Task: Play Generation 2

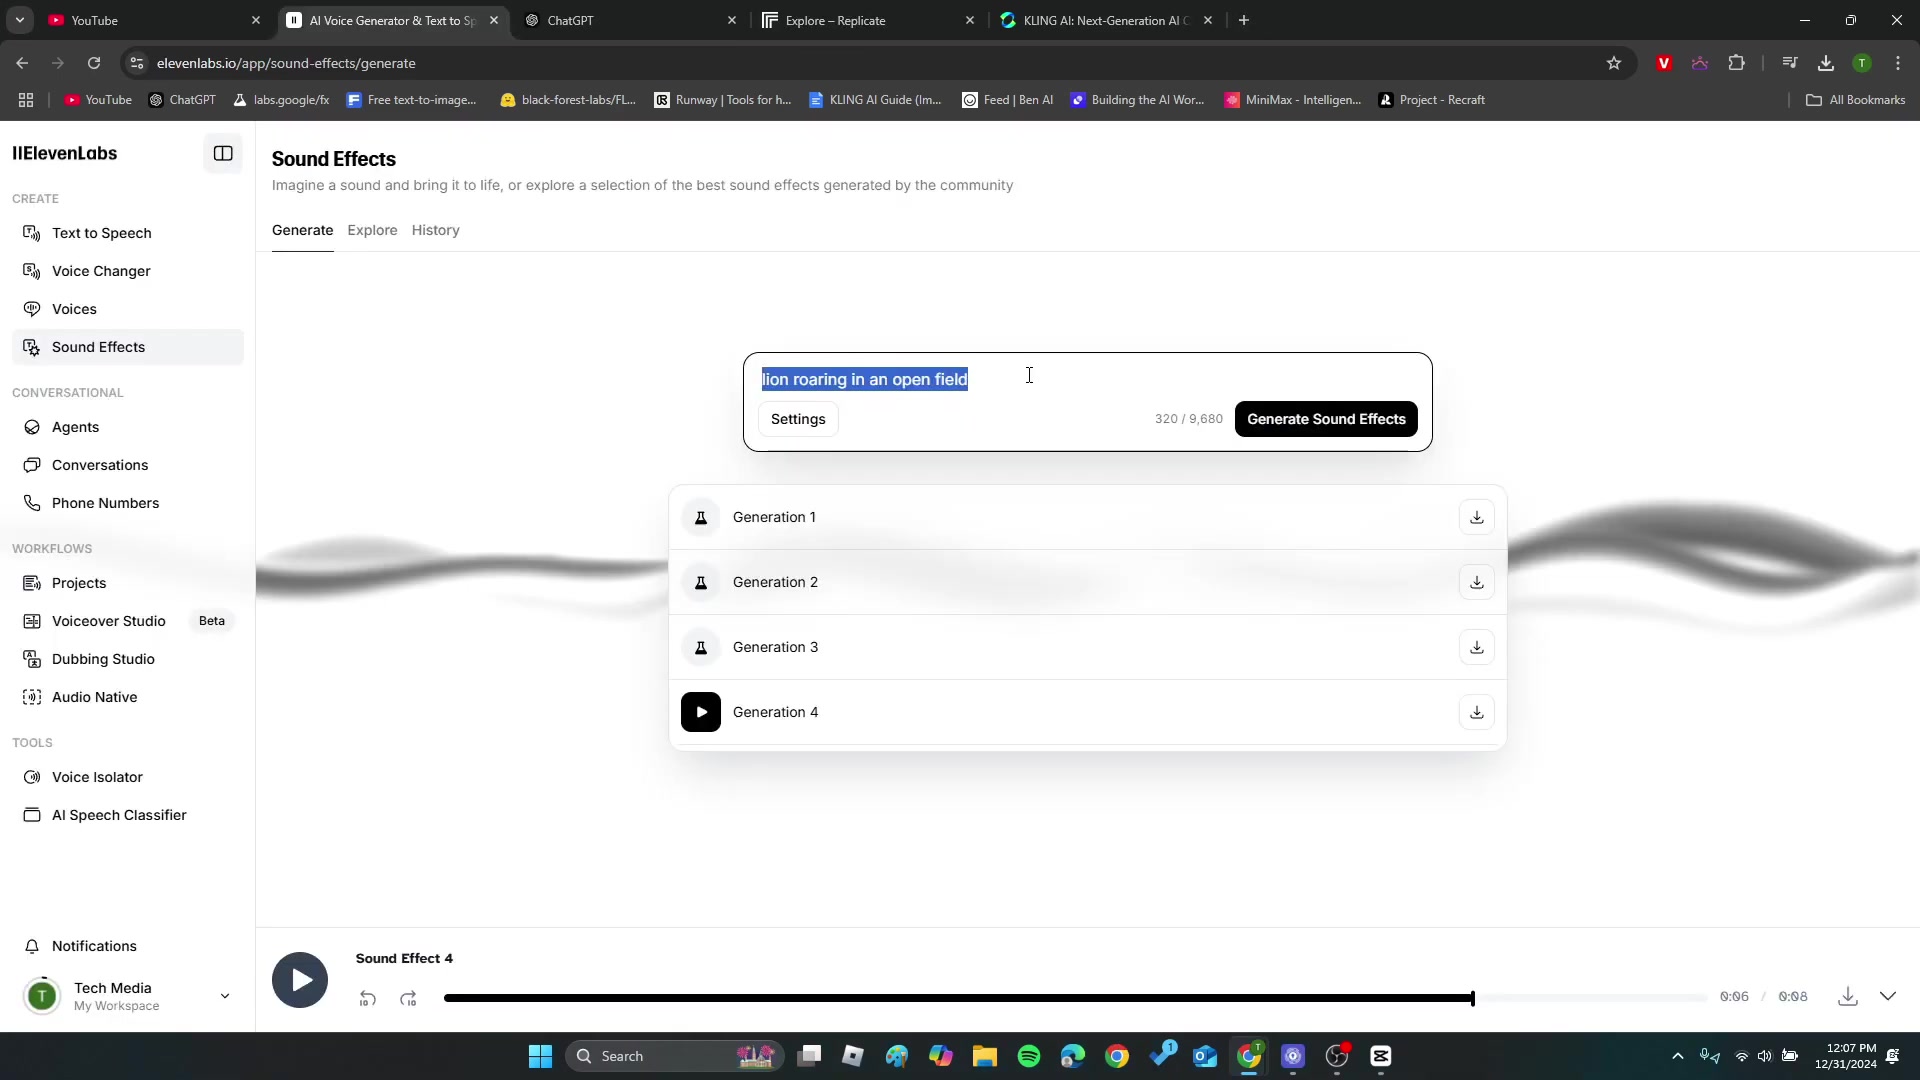Action: pyautogui.click(x=701, y=582)
